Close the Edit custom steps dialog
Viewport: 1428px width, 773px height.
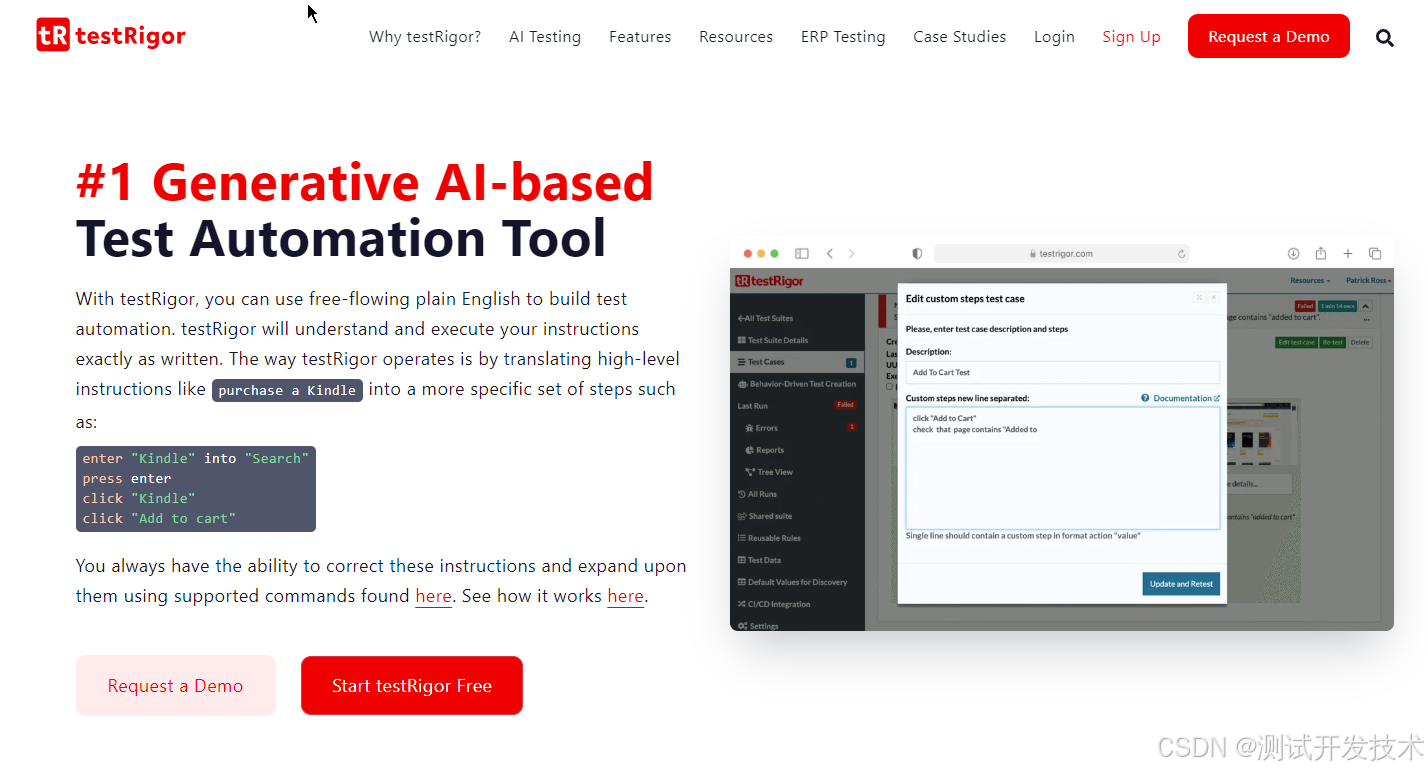point(1213,298)
